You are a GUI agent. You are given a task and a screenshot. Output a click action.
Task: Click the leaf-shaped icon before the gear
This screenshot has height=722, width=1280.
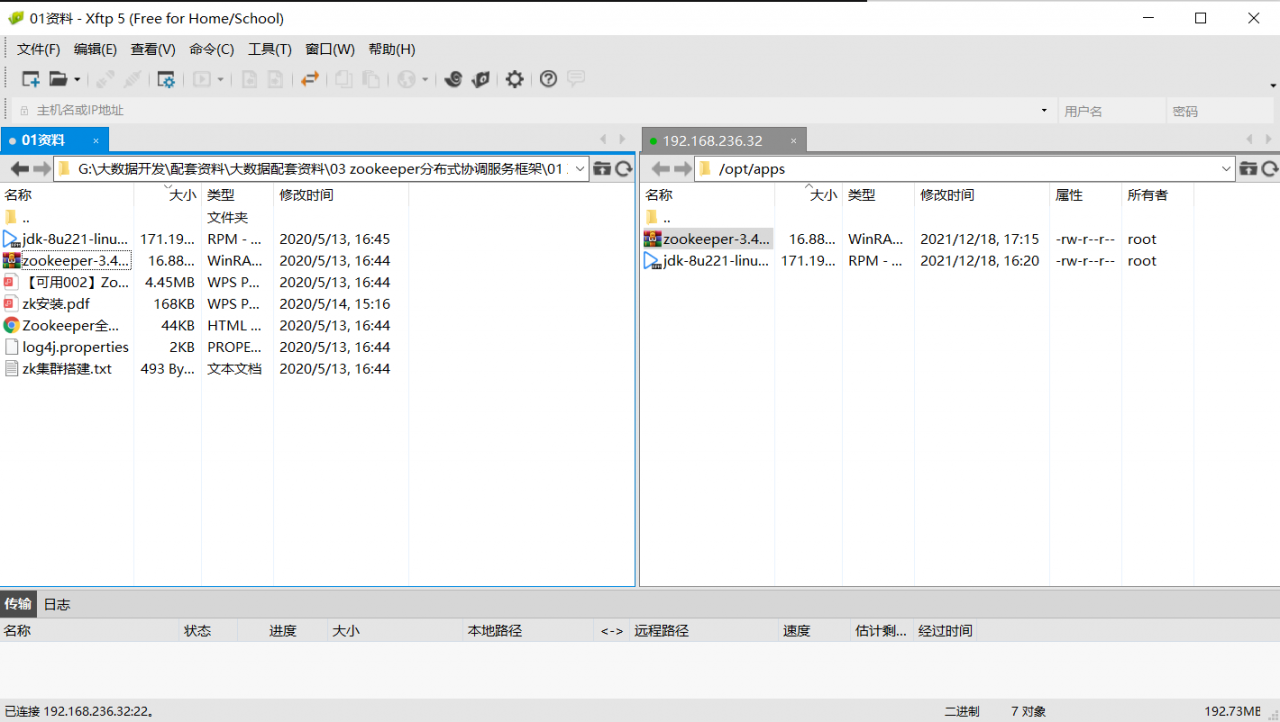(481, 79)
